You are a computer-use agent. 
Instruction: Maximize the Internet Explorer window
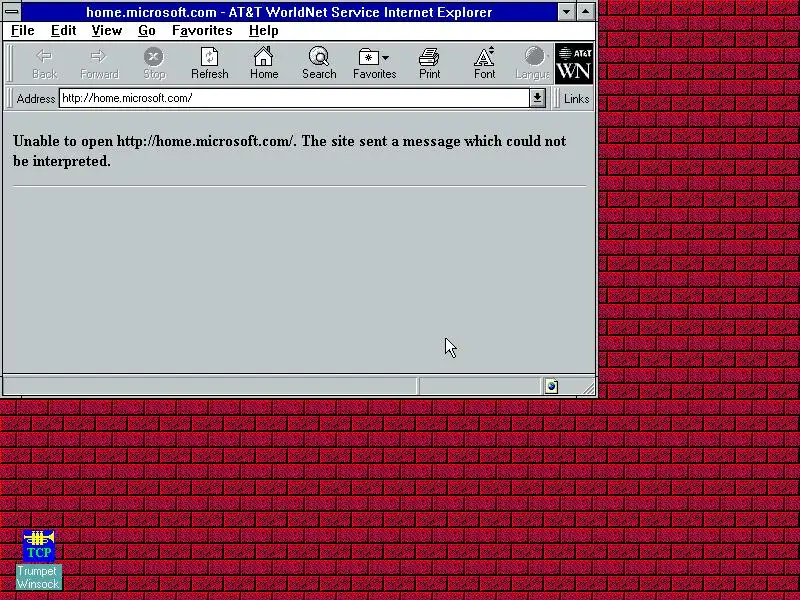point(586,11)
